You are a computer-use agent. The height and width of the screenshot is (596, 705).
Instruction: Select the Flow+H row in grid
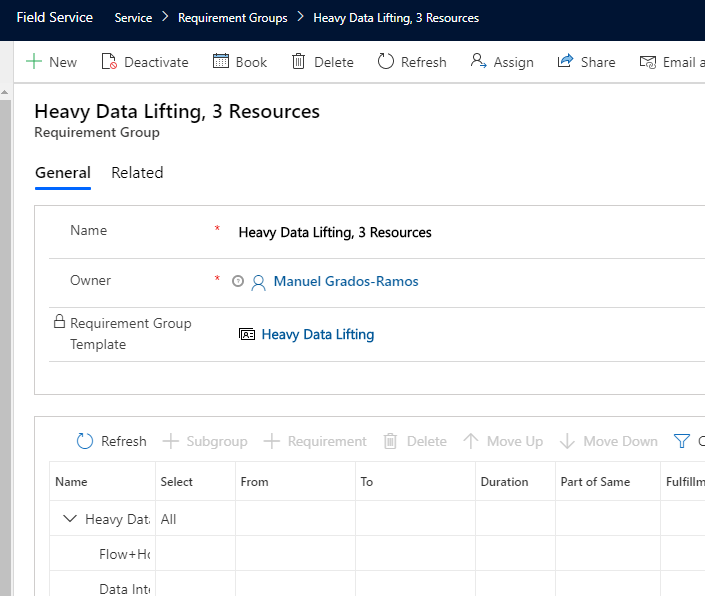click(x=377, y=554)
